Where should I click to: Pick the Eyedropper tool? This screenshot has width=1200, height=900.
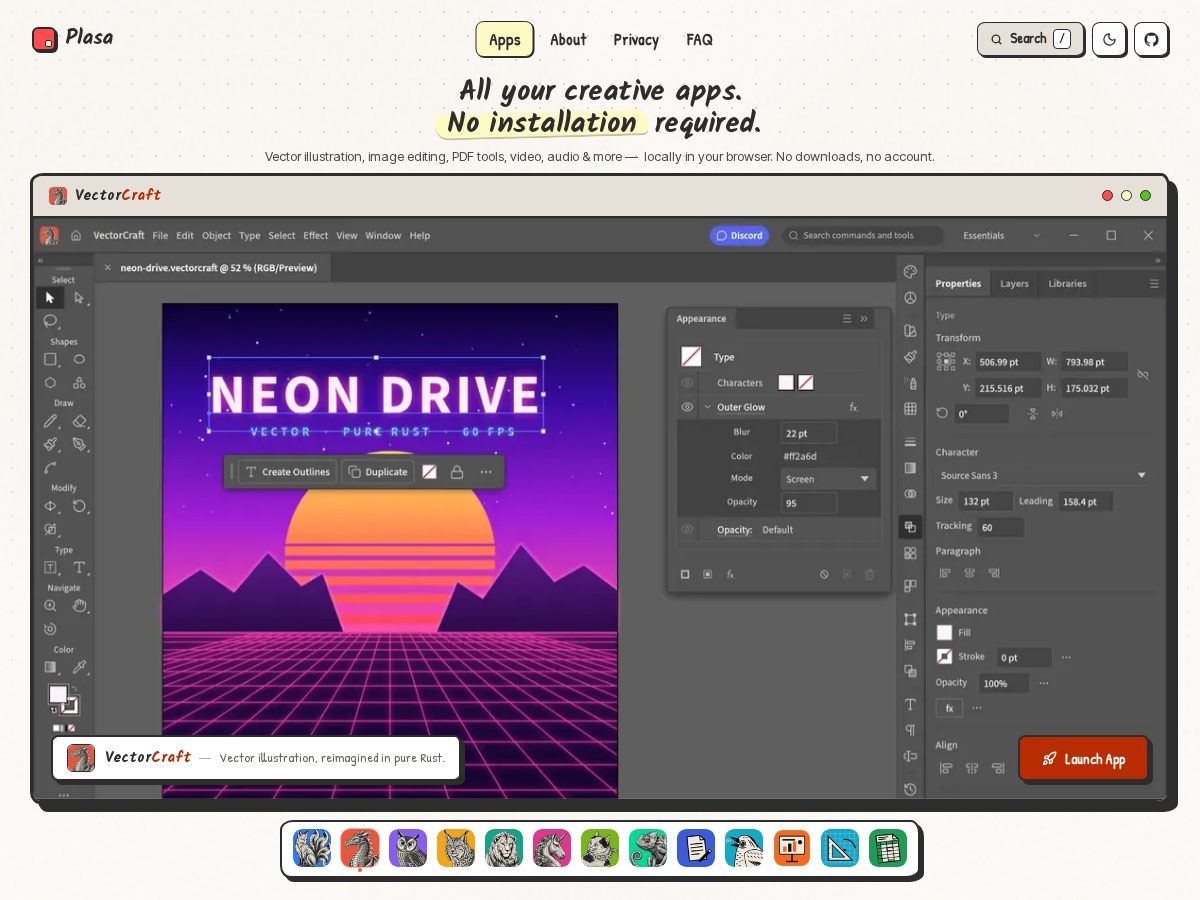tap(79, 667)
